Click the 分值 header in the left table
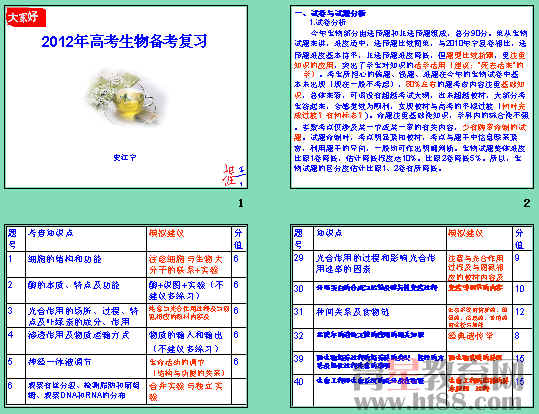This screenshot has width=539, height=414. pyautogui.click(x=239, y=239)
